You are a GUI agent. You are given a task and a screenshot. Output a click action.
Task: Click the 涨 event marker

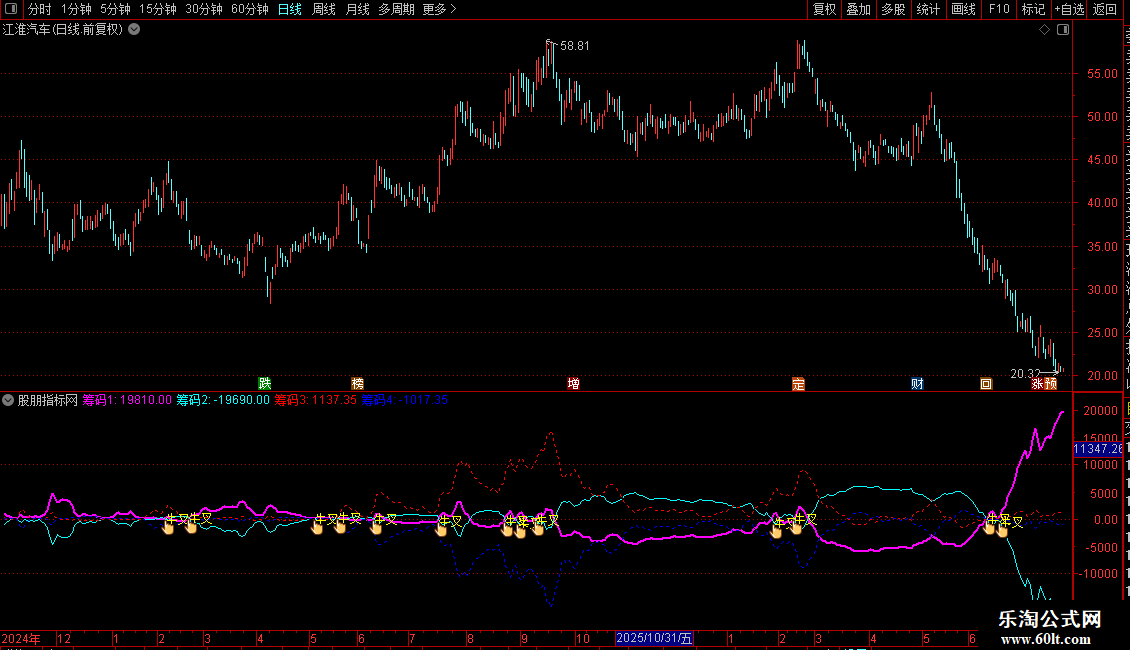click(1038, 383)
